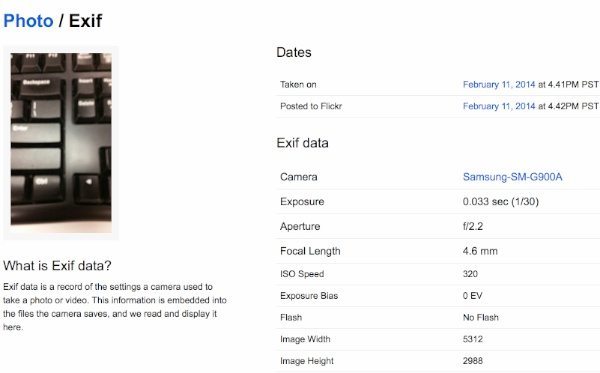This screenshot has height=373, width=600.
Task: Click the Exposure Bias value 0 EV
Action: pyautogui.click(x=473, y=295)
